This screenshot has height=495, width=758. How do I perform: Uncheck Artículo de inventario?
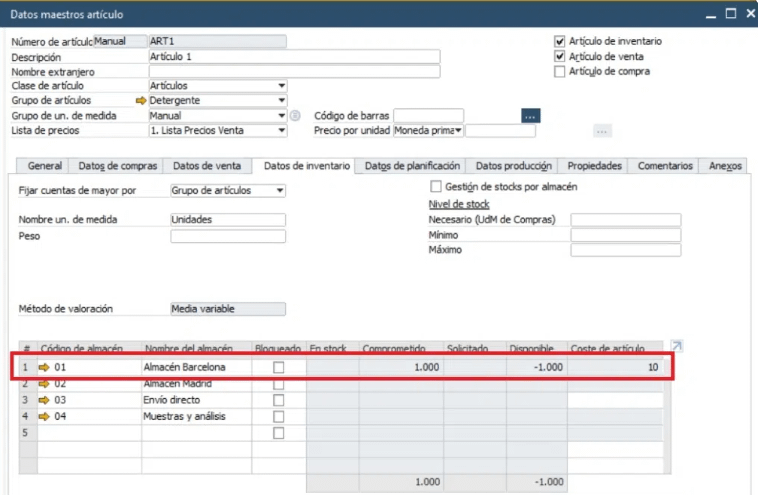pos(560,42)
